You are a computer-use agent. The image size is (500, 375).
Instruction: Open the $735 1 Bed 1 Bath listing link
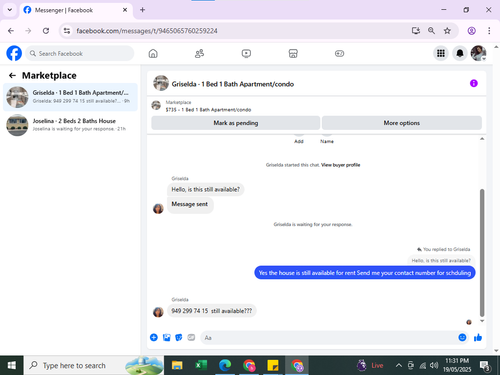pos(208,110)
